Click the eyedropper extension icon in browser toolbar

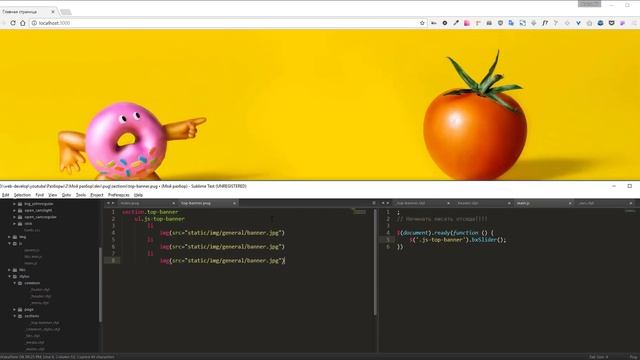pos(456,23)
